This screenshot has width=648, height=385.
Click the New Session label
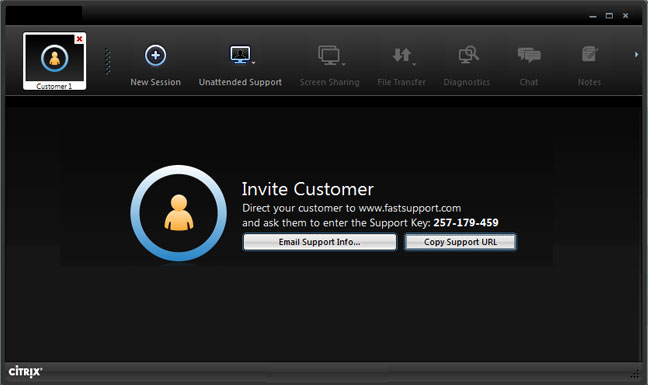(155, 82)
